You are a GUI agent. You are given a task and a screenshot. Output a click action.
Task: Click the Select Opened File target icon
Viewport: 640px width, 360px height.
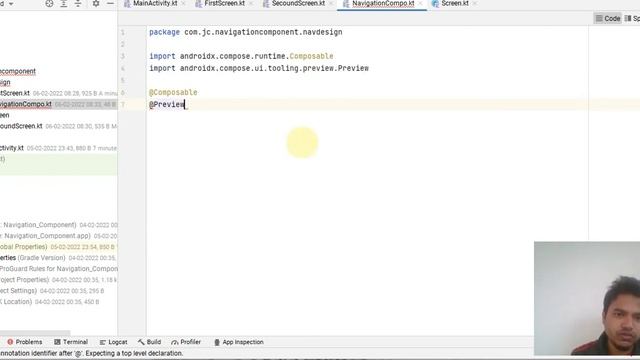pos(49,4)
